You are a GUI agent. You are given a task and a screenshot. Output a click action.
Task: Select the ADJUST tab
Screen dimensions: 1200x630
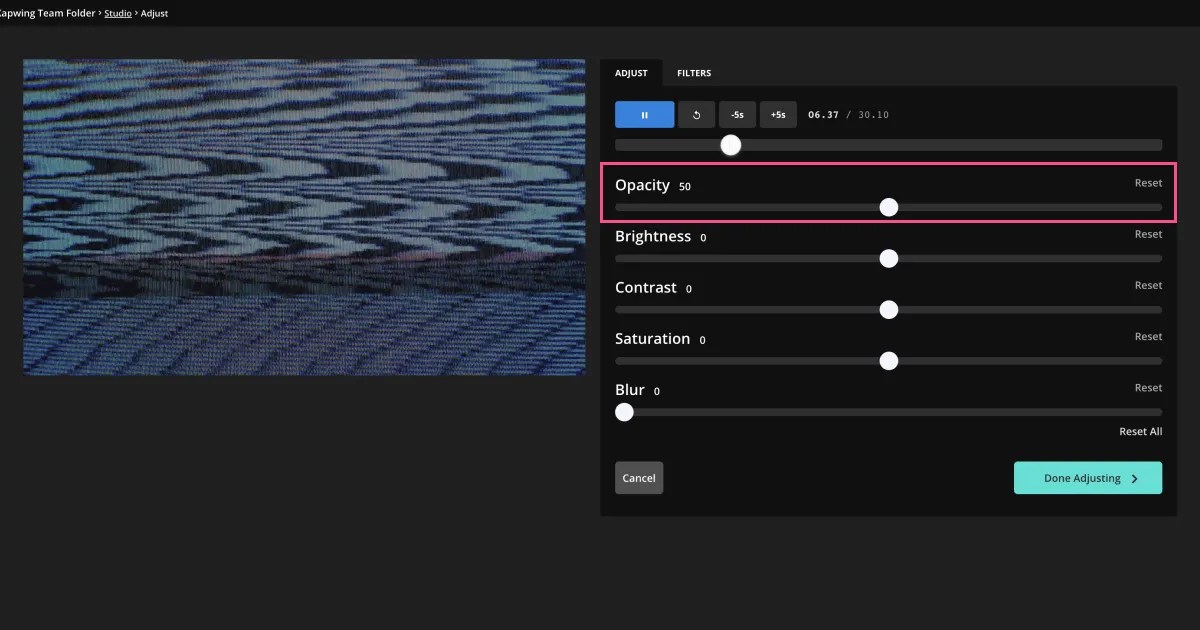[x=631, y=73]
